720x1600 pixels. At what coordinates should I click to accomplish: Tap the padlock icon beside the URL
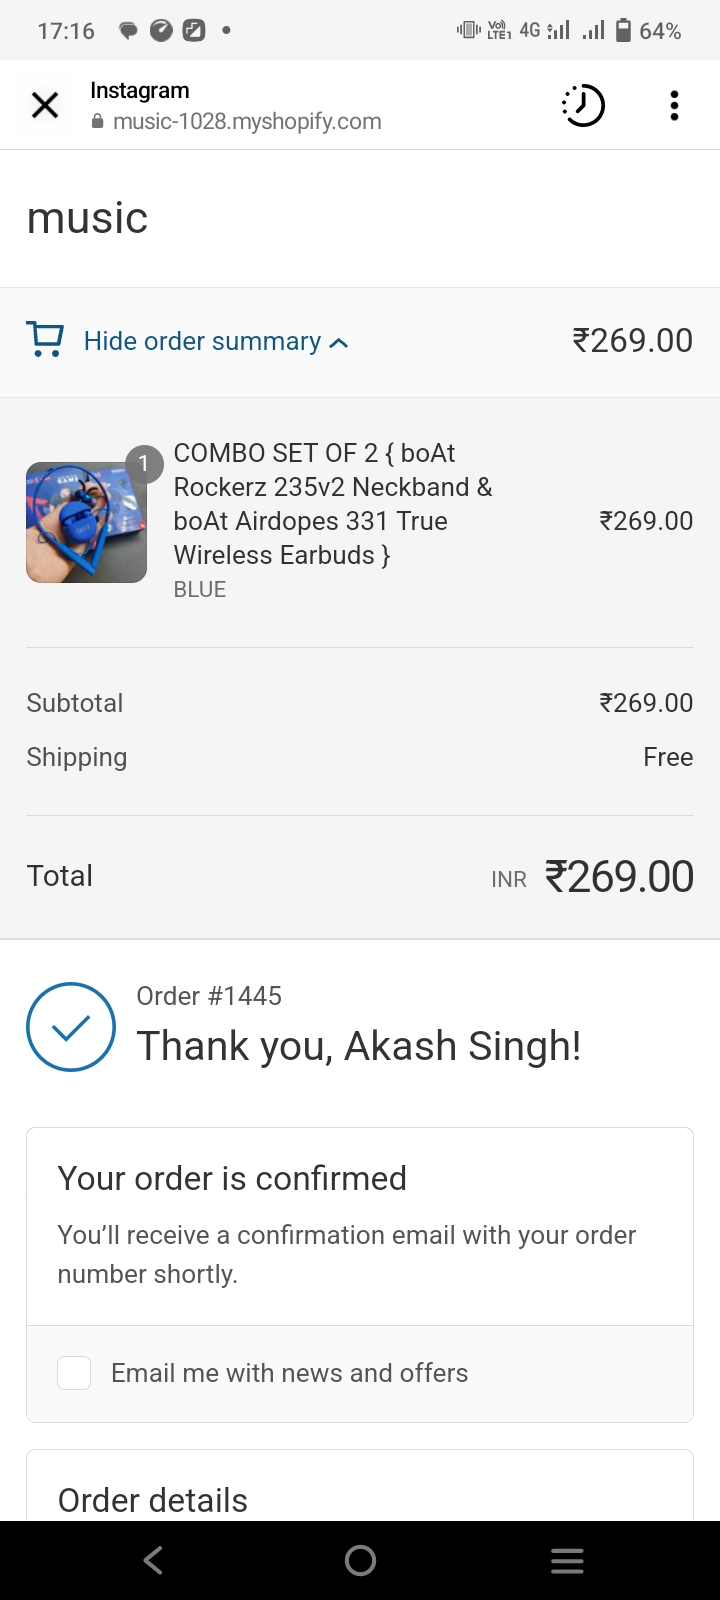pos(97,122)
